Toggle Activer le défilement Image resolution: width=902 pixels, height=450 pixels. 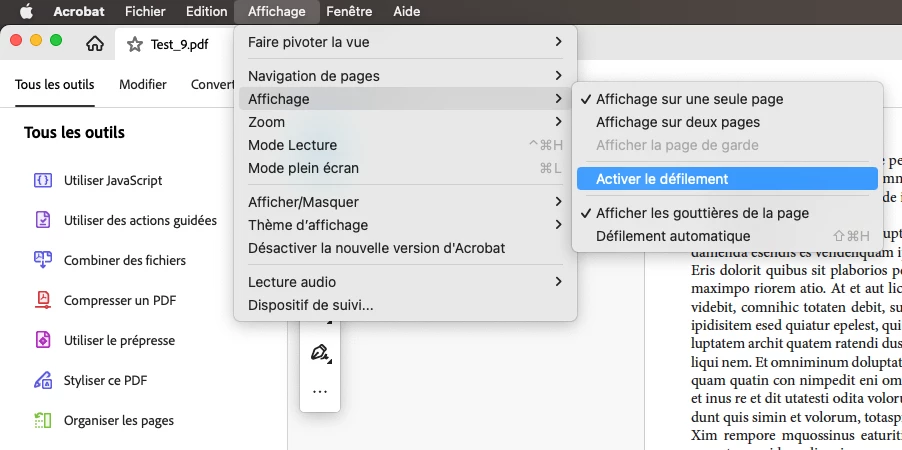(x=727, y=179)
